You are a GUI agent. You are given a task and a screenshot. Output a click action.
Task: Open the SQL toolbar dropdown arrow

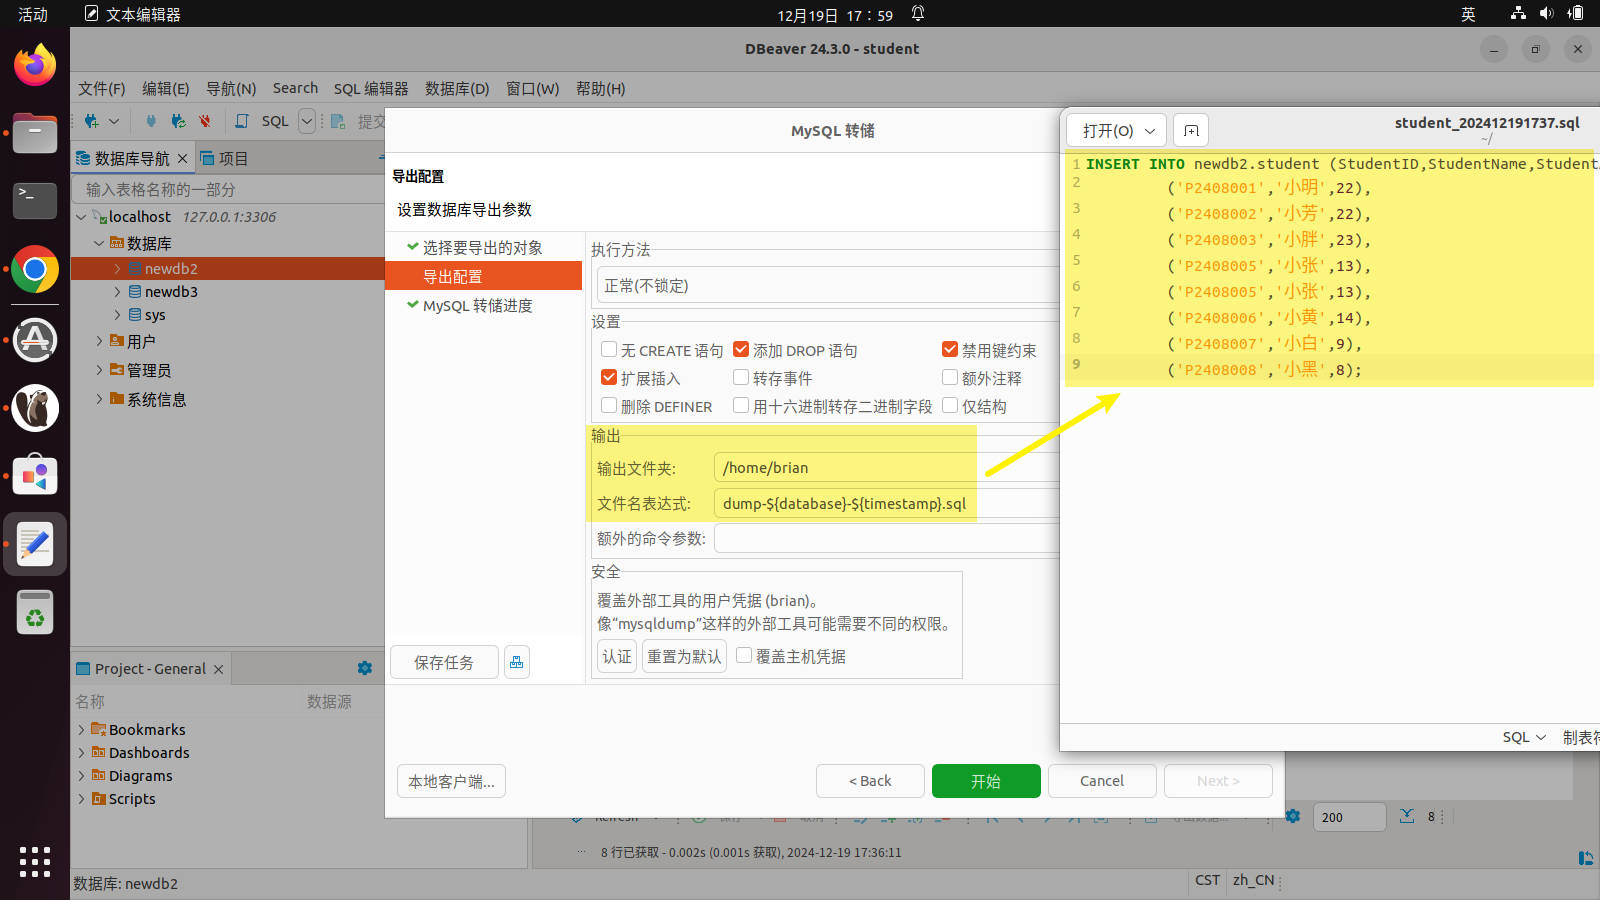[307, 121]
